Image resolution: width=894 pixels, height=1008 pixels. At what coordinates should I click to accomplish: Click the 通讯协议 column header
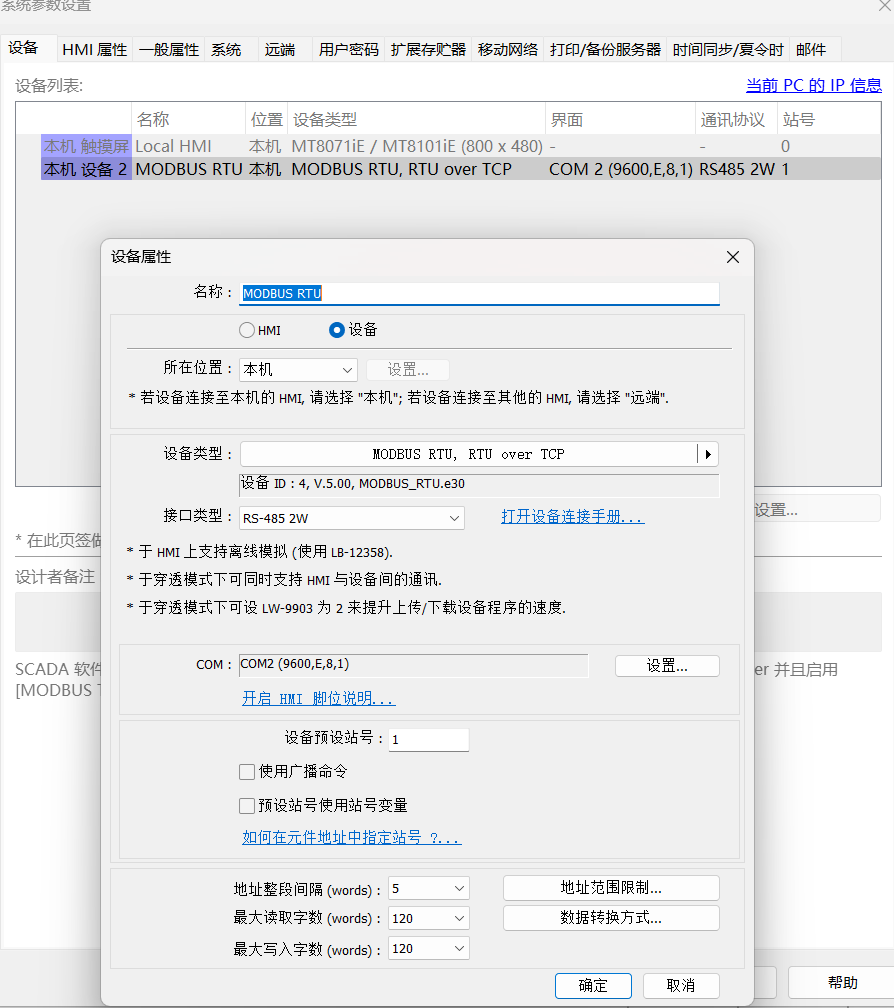[736, 120]
